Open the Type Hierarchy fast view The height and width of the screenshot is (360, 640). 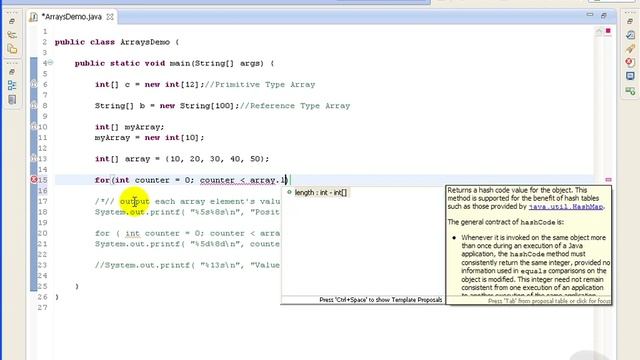pyautogui.click(x=12, y=35)
